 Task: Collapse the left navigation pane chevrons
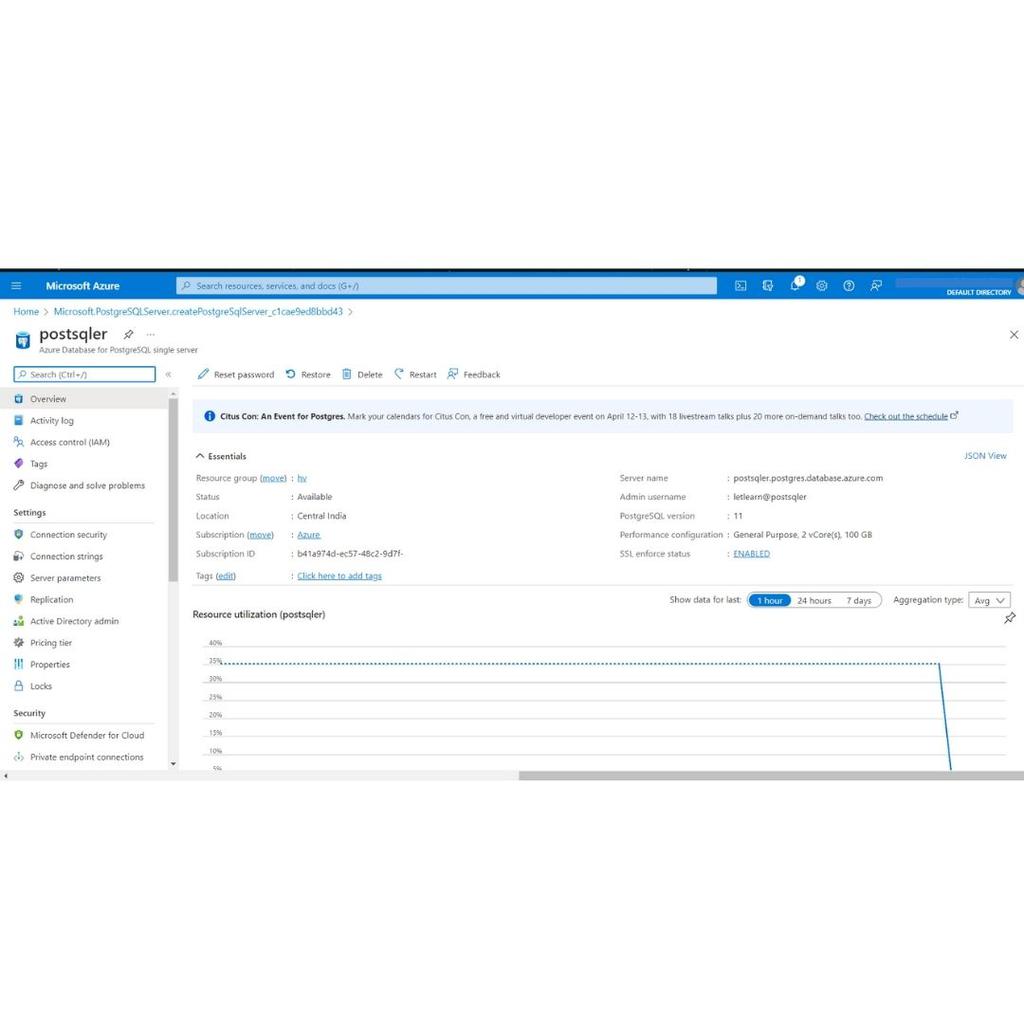point(168,374)
